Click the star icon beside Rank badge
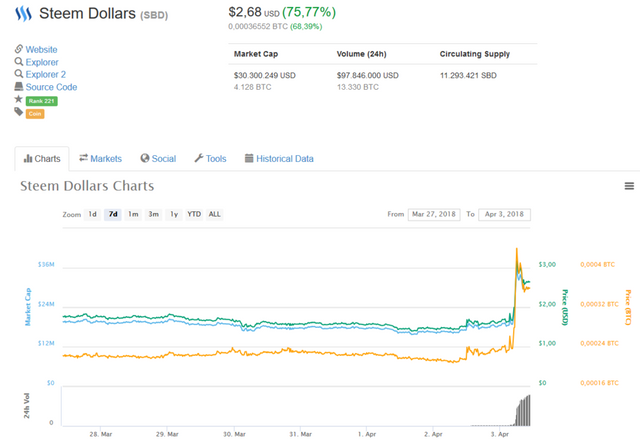 18,99
